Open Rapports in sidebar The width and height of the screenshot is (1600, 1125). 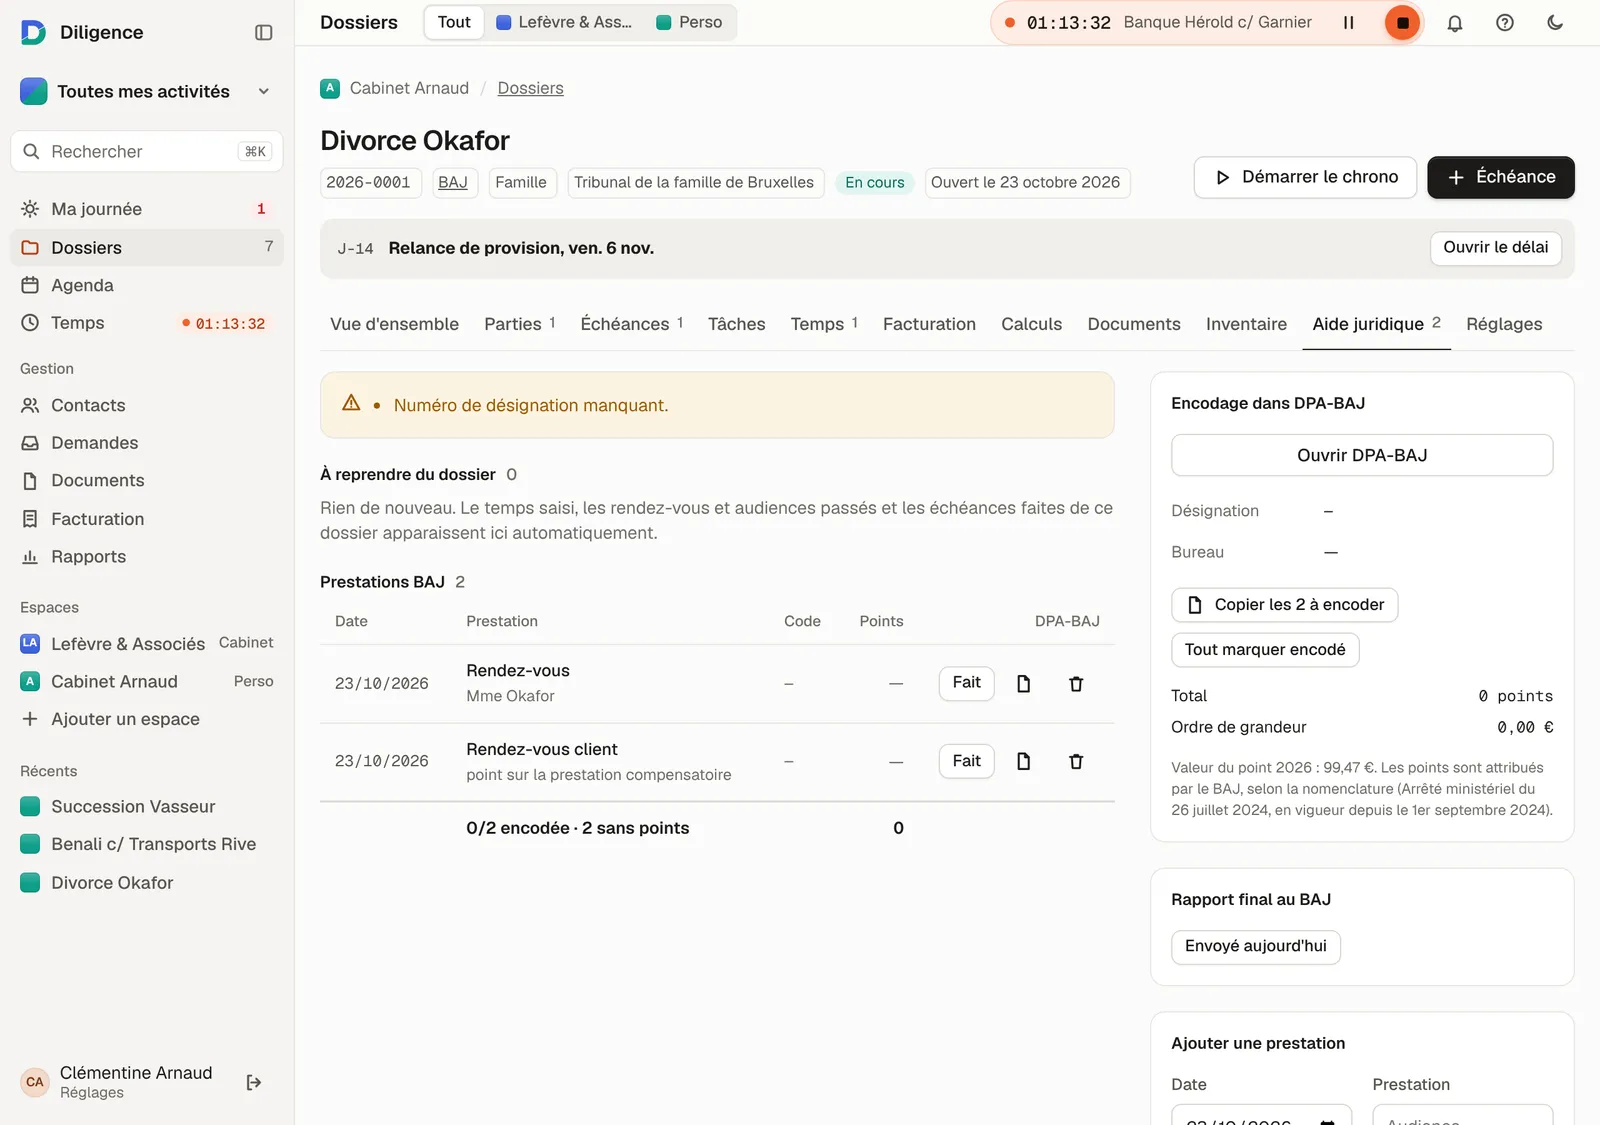click(146, 557)
